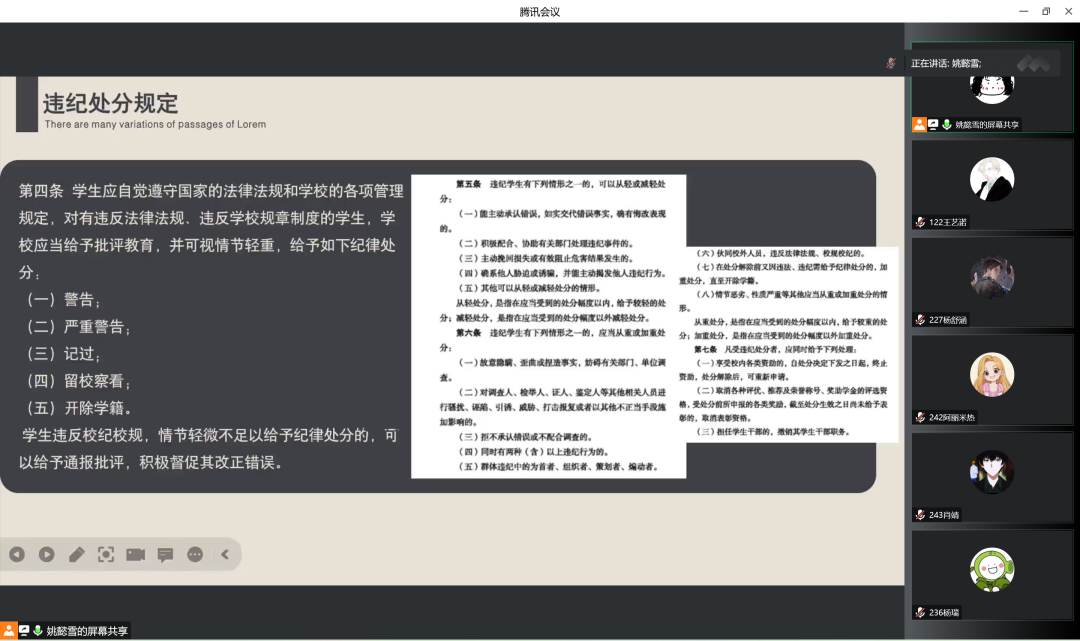Image resolution: width=1080 pixels, height=641 pixels.
Task: Select the pen annotation tool
Action: [76, 554]
